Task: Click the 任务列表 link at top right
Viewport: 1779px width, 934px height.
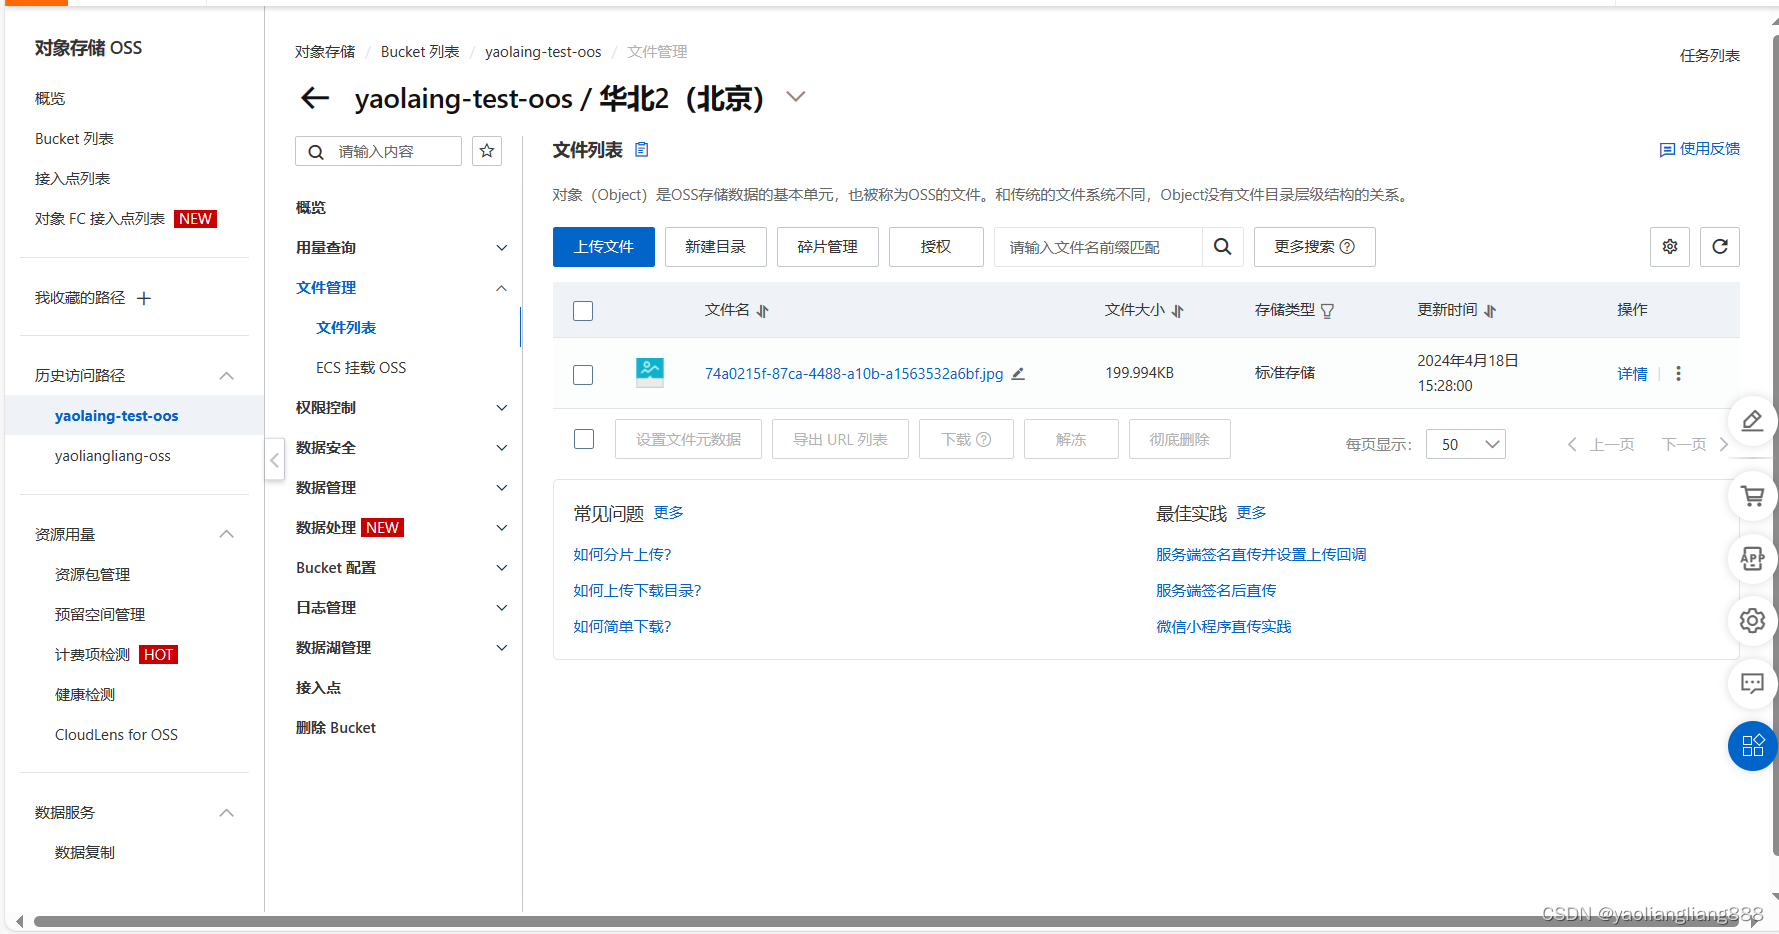Action: (1710, 56)
